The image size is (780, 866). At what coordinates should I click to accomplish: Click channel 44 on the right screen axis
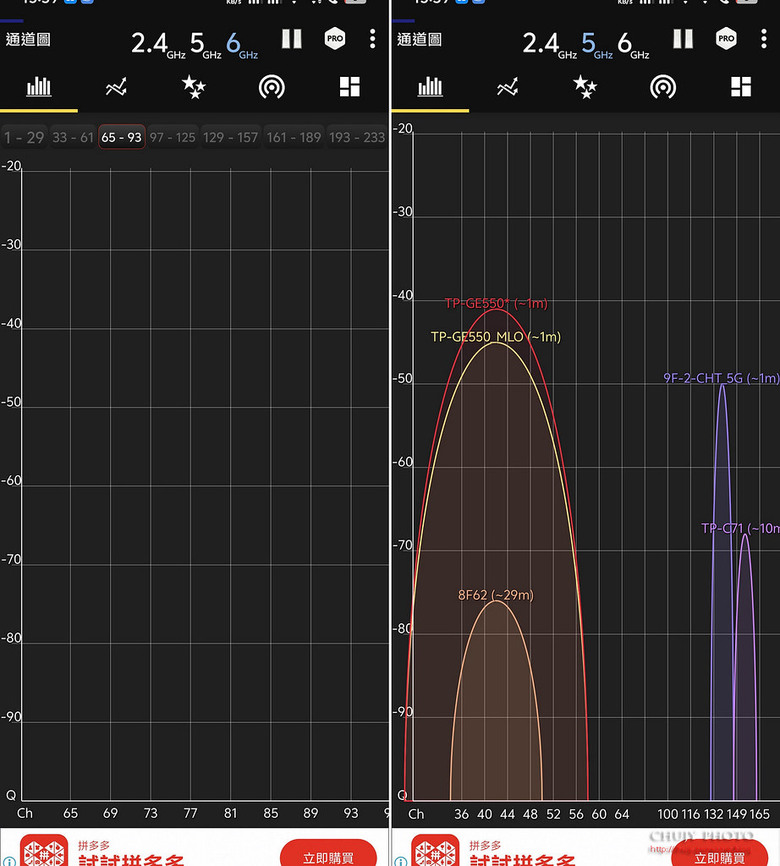click(x=507, y=814)
